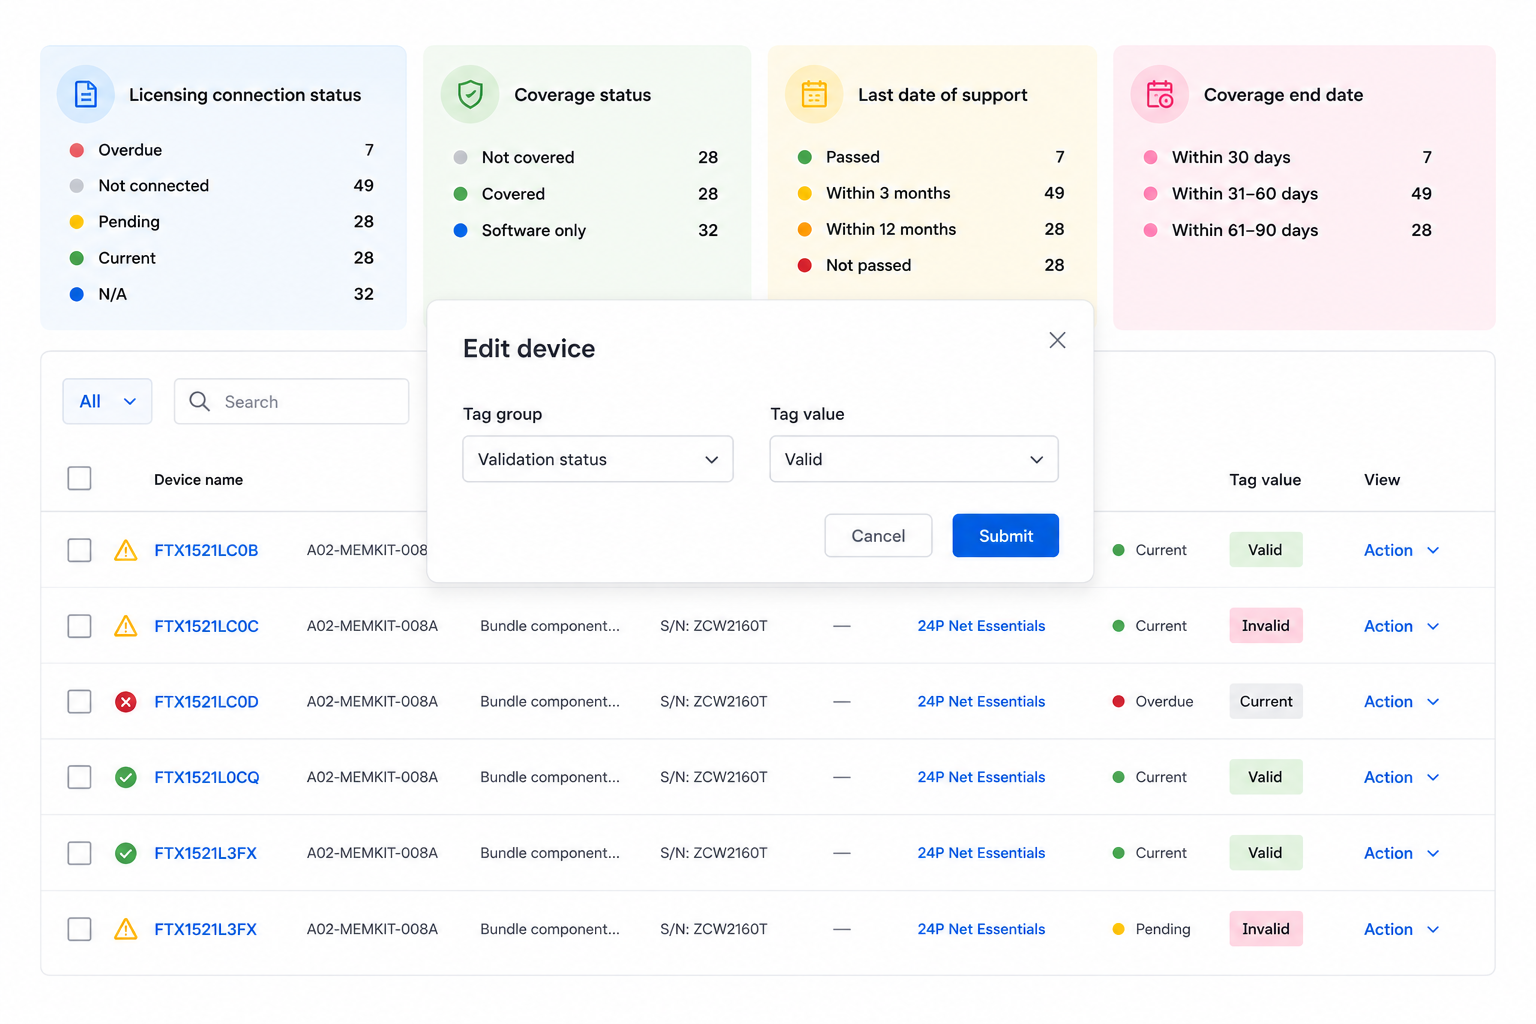This screenshot has height=1024, width=1536.
Task: Open Action menu in the Pending FTX1521L3FX row
Action: pyautogui.click(x=1401, y=929)
